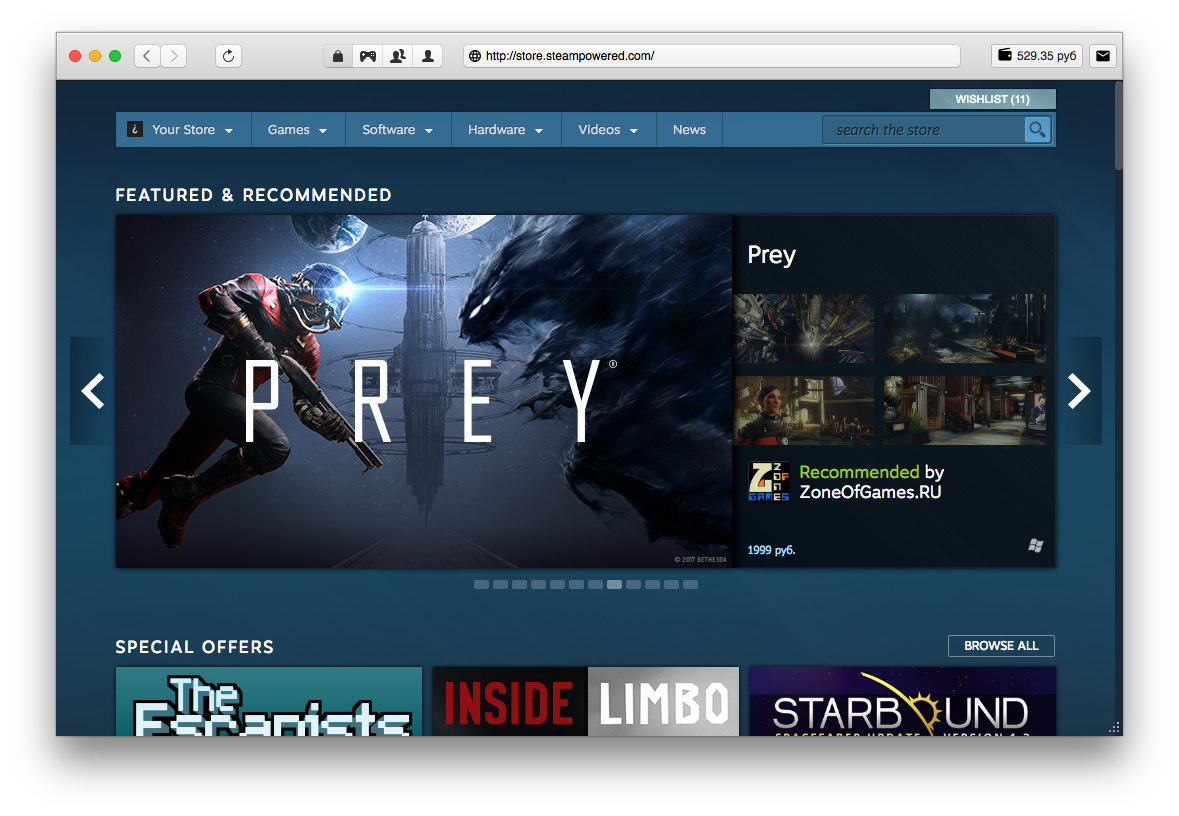Click the window resize grip corner
1179x816 pixels.
[1115, 728]
